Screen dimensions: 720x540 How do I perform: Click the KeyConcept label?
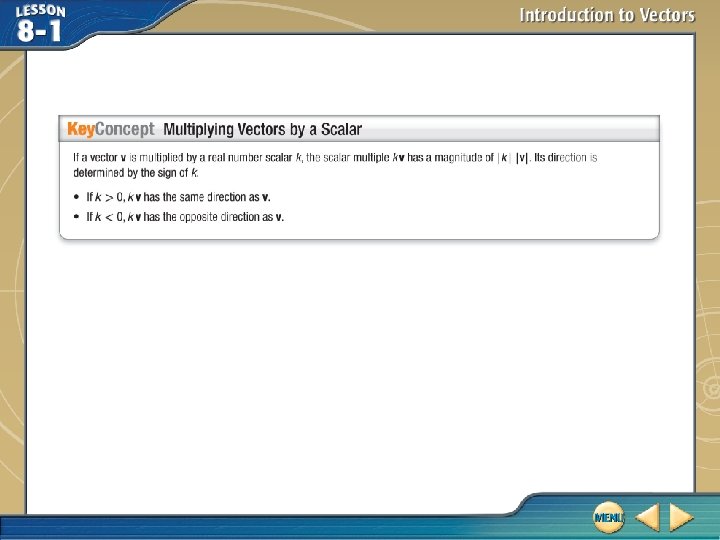click(x=111, y=129)
